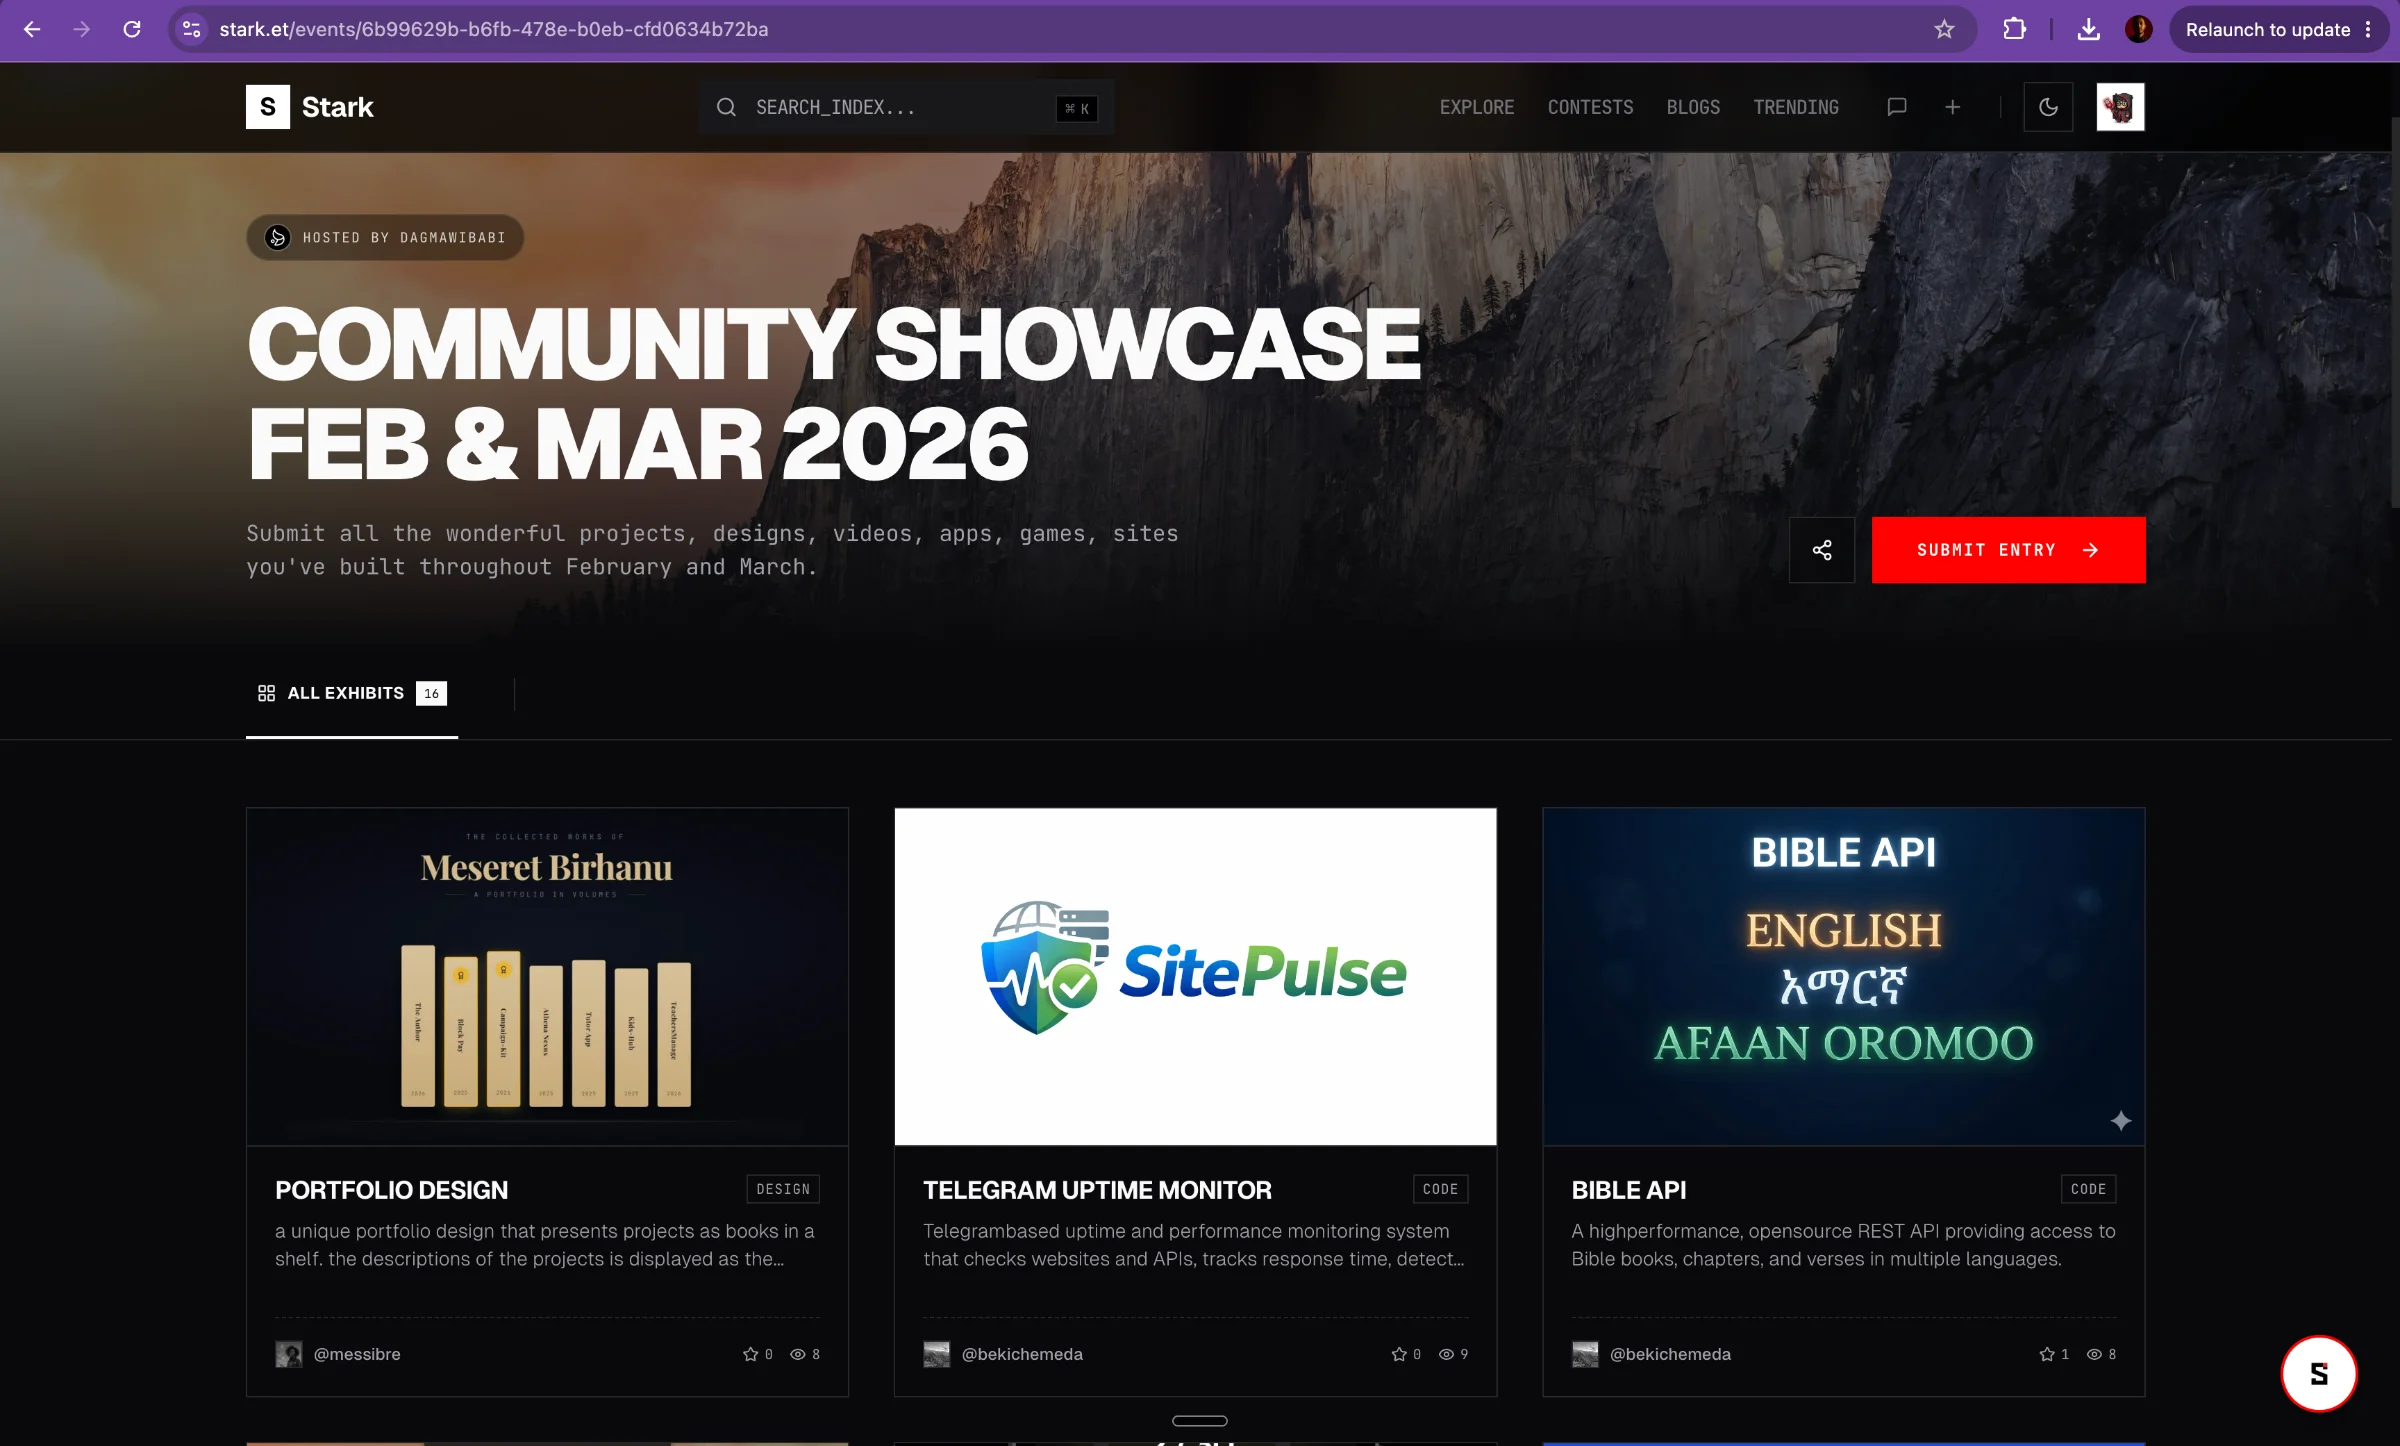
Task: Open the Meseret Birhanu portfolio thumbnail
Action: point(547,976)
